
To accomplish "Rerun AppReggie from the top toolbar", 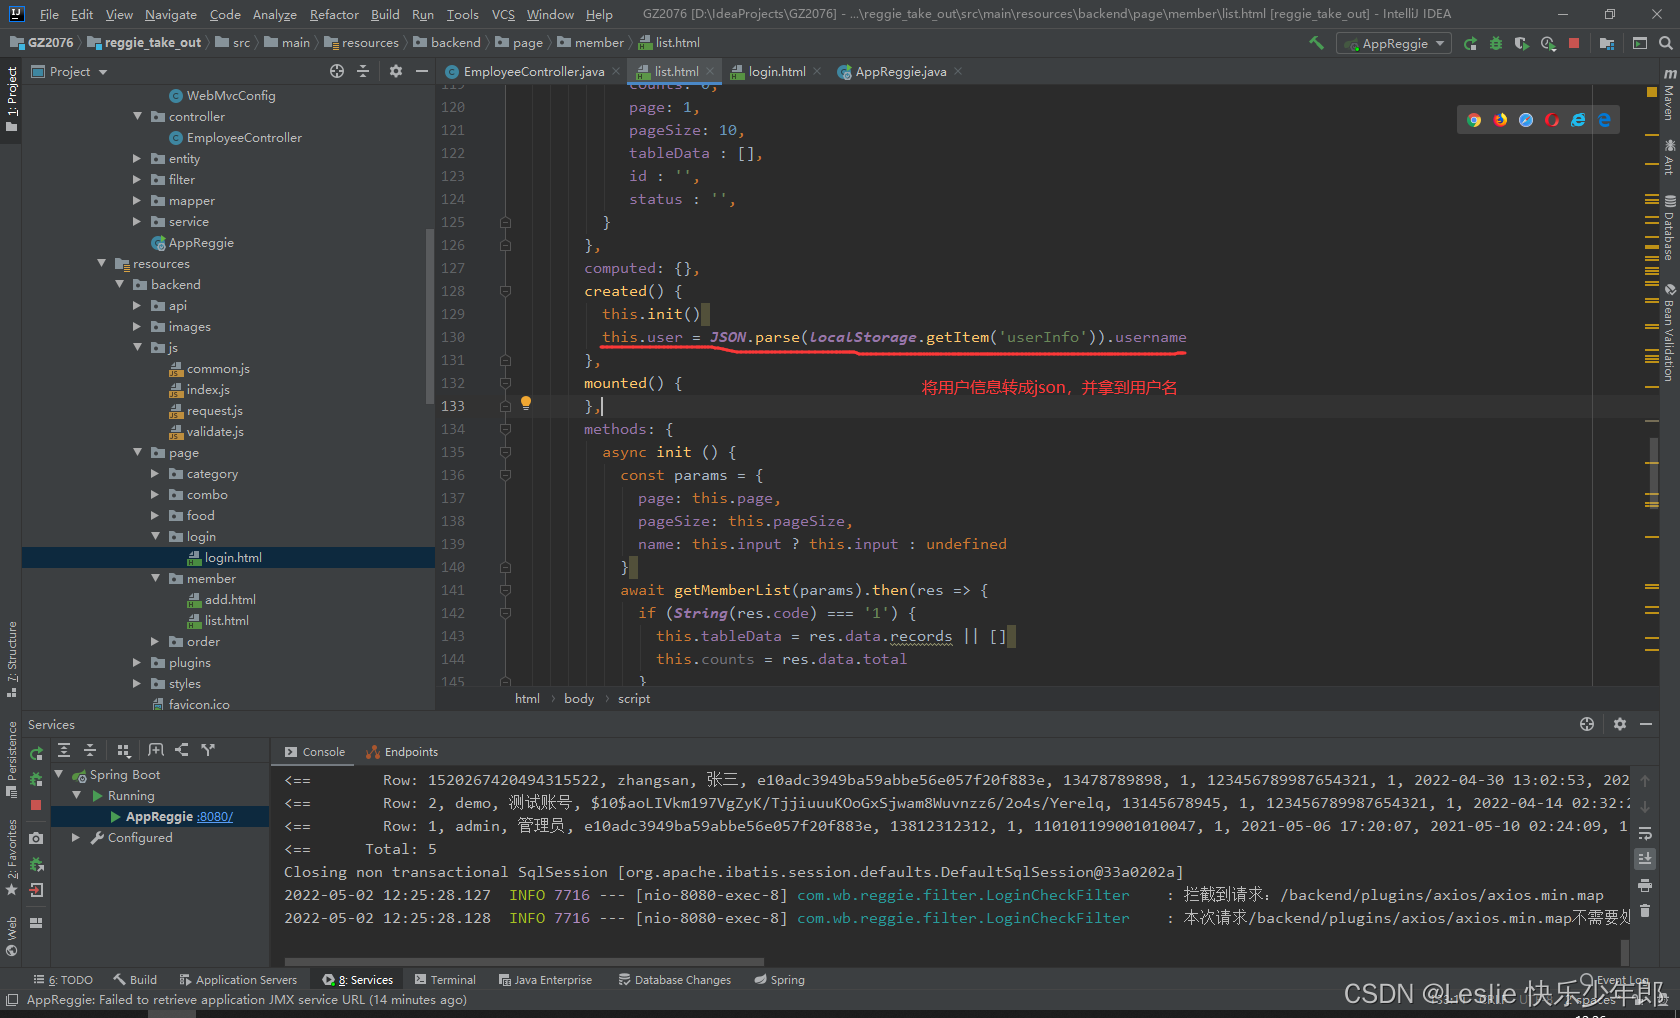I will (x=1470, y=43).
